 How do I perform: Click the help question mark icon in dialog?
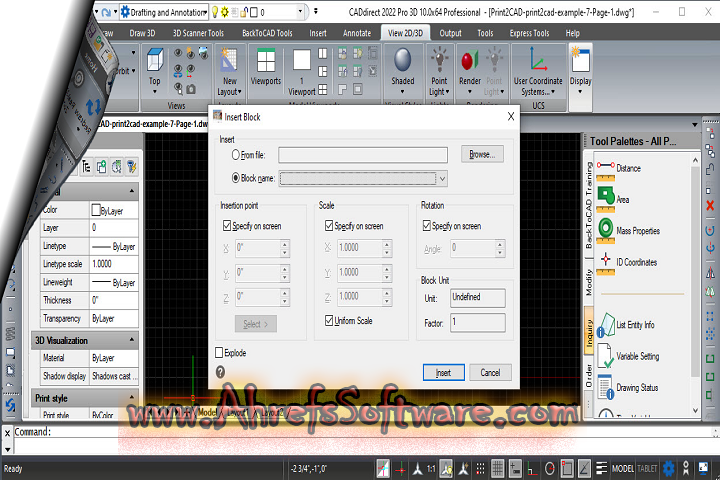coord(220,372)
